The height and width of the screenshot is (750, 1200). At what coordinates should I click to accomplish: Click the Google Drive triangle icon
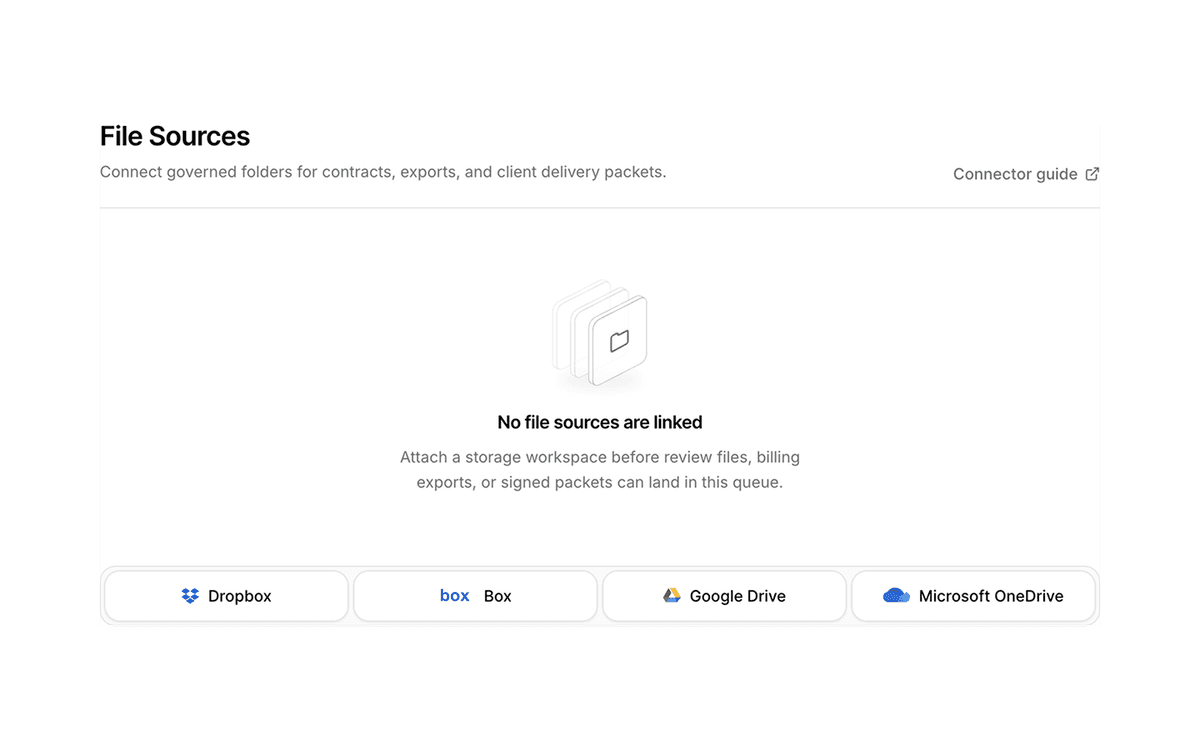pyautogui.click(x=672, y=596)
